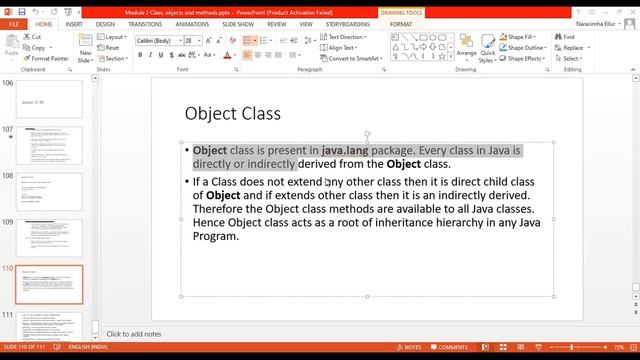Switch to the SLIDE SHOW tab
Viewport: 640px width, 360px height.
[x=238, y=24]
